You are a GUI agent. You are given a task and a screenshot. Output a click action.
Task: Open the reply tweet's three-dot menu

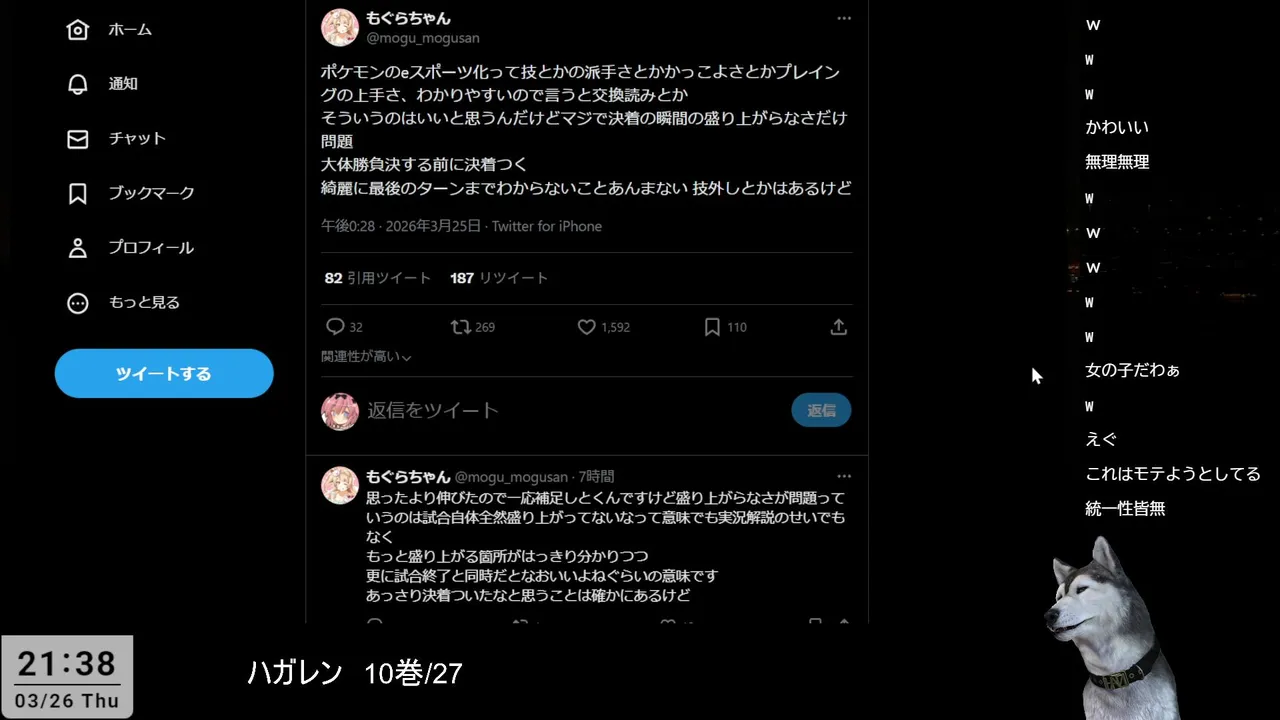click(844, 476)
